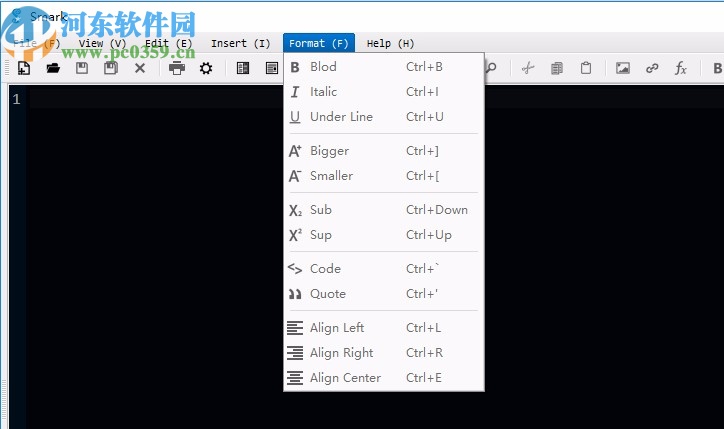
Task: Select Code formatting entry
Action: coord(384,269)
